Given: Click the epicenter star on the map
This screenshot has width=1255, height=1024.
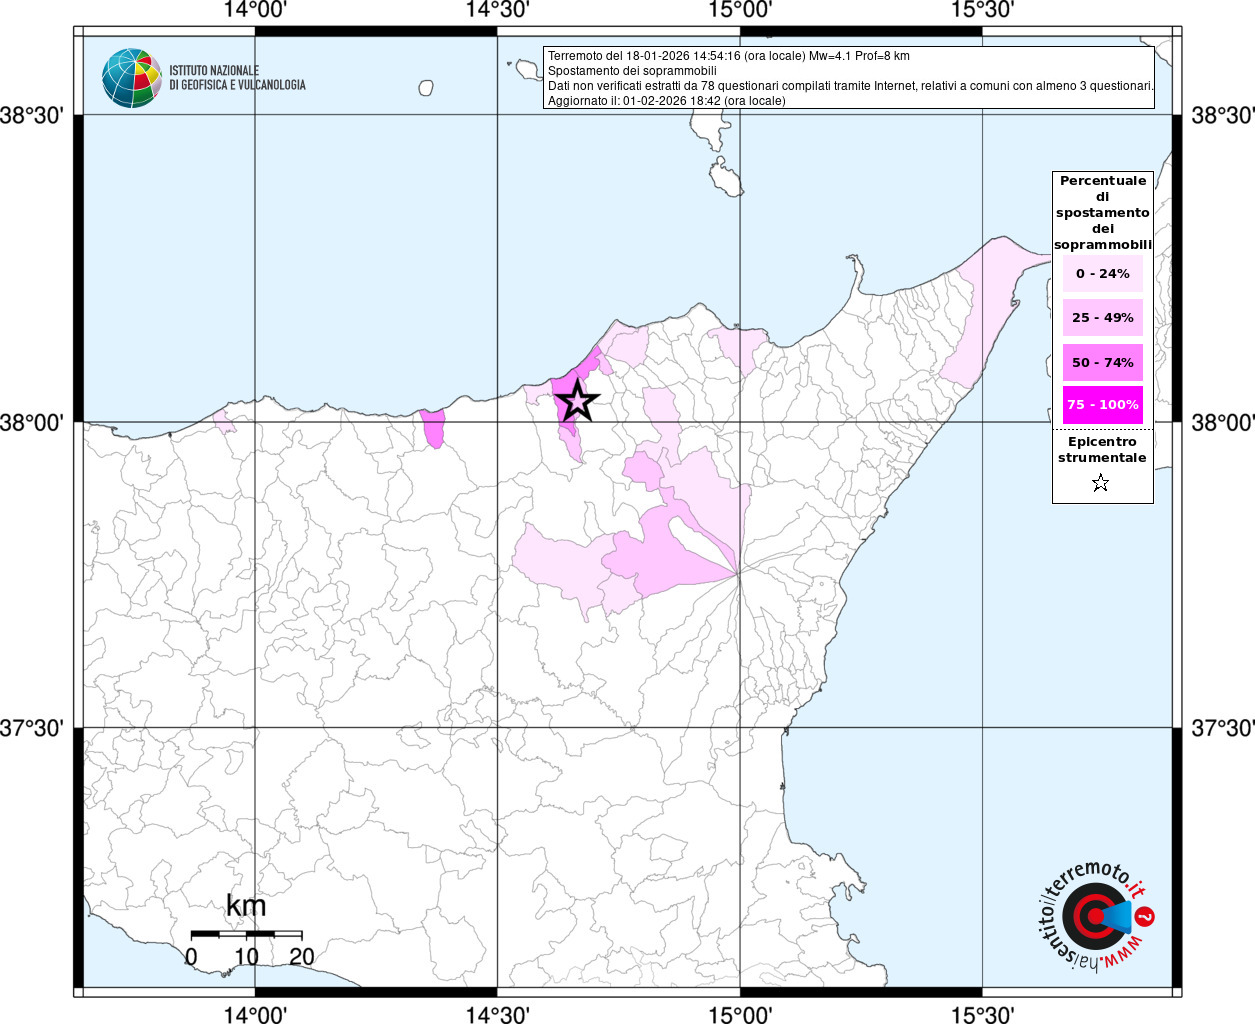Looking at the screenshot, I should 577,400.
